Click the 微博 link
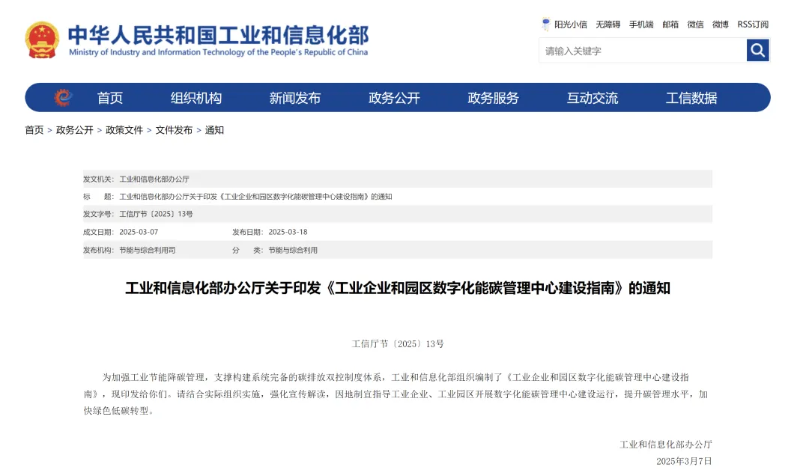 tap(720, 24)
